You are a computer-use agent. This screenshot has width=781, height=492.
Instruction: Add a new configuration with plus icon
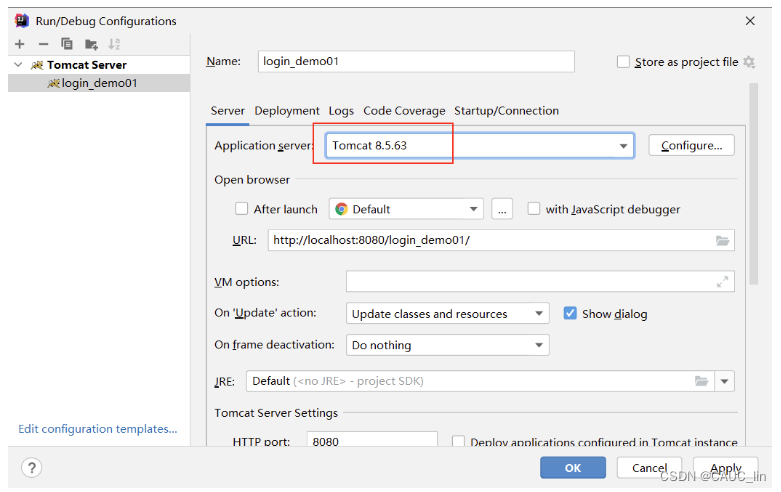(19, 44)
